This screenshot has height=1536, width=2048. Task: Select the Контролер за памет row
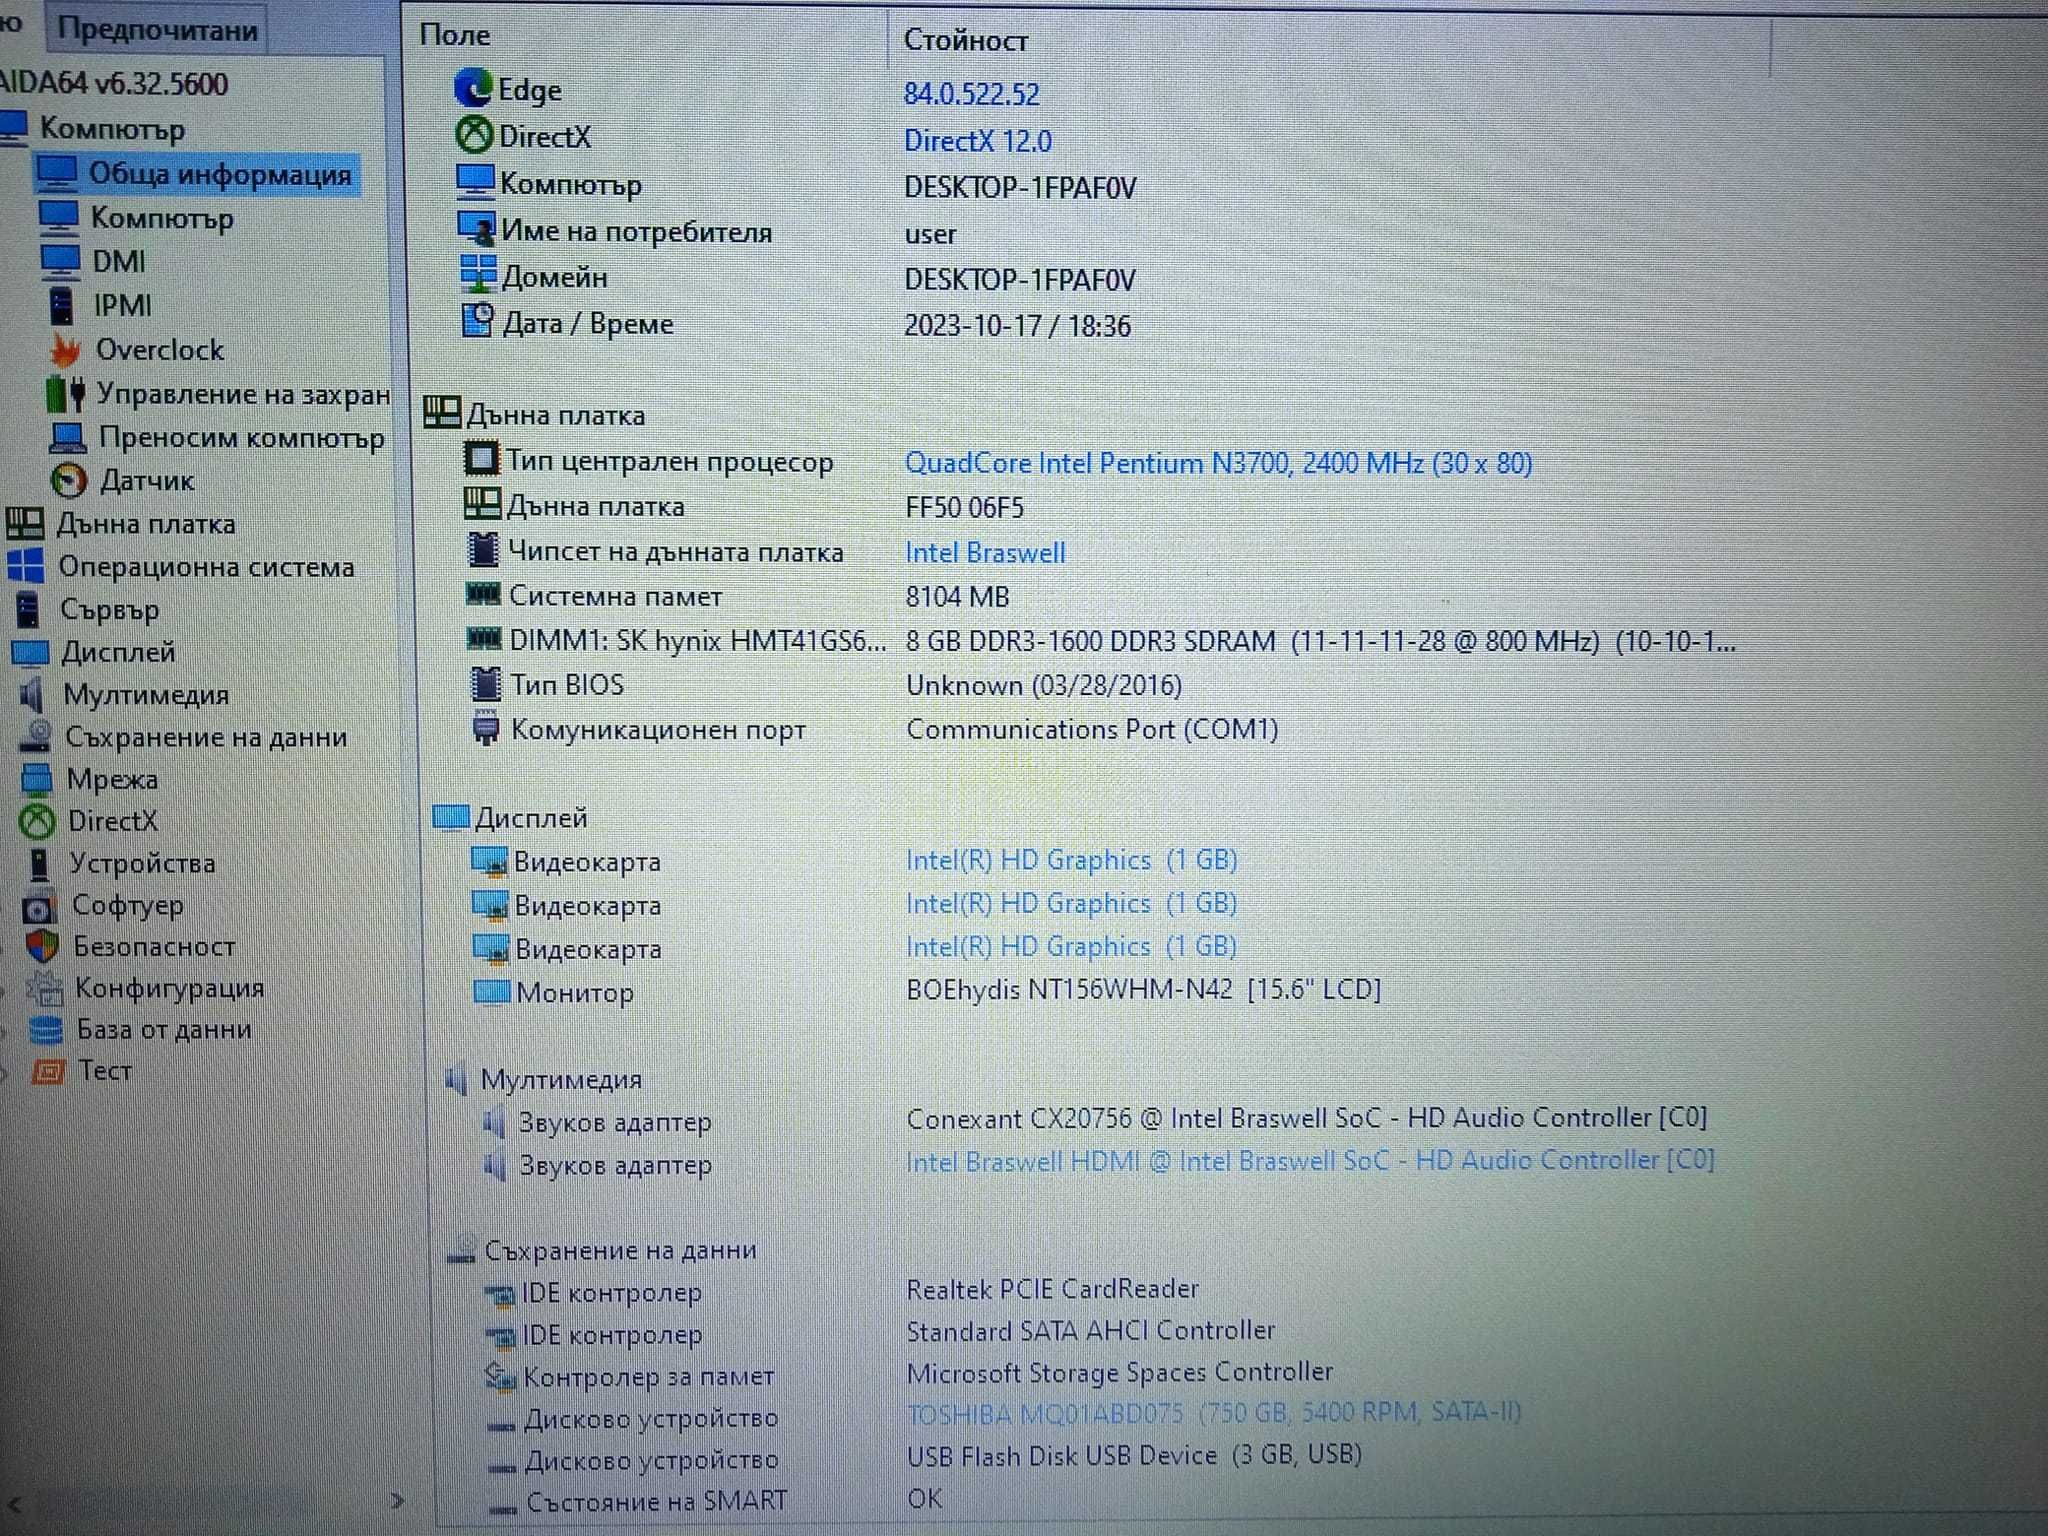tap(910, 1375)
